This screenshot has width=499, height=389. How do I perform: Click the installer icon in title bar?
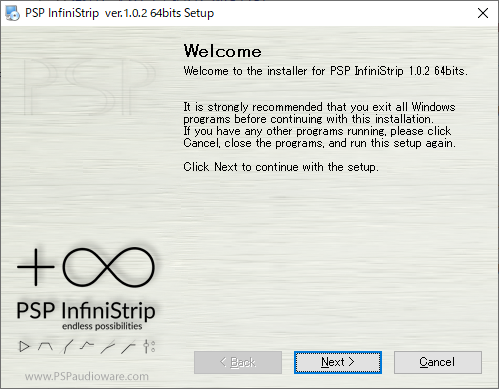(12, 13)
